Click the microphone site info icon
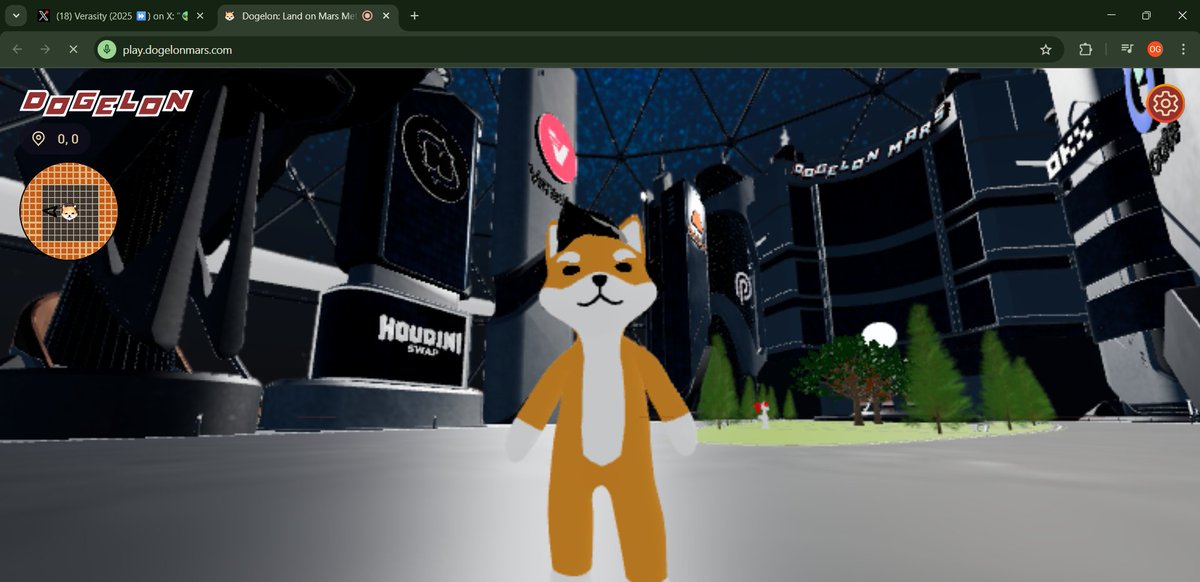The width and height of the screenshot is (1200, 582). pos(107,49)
